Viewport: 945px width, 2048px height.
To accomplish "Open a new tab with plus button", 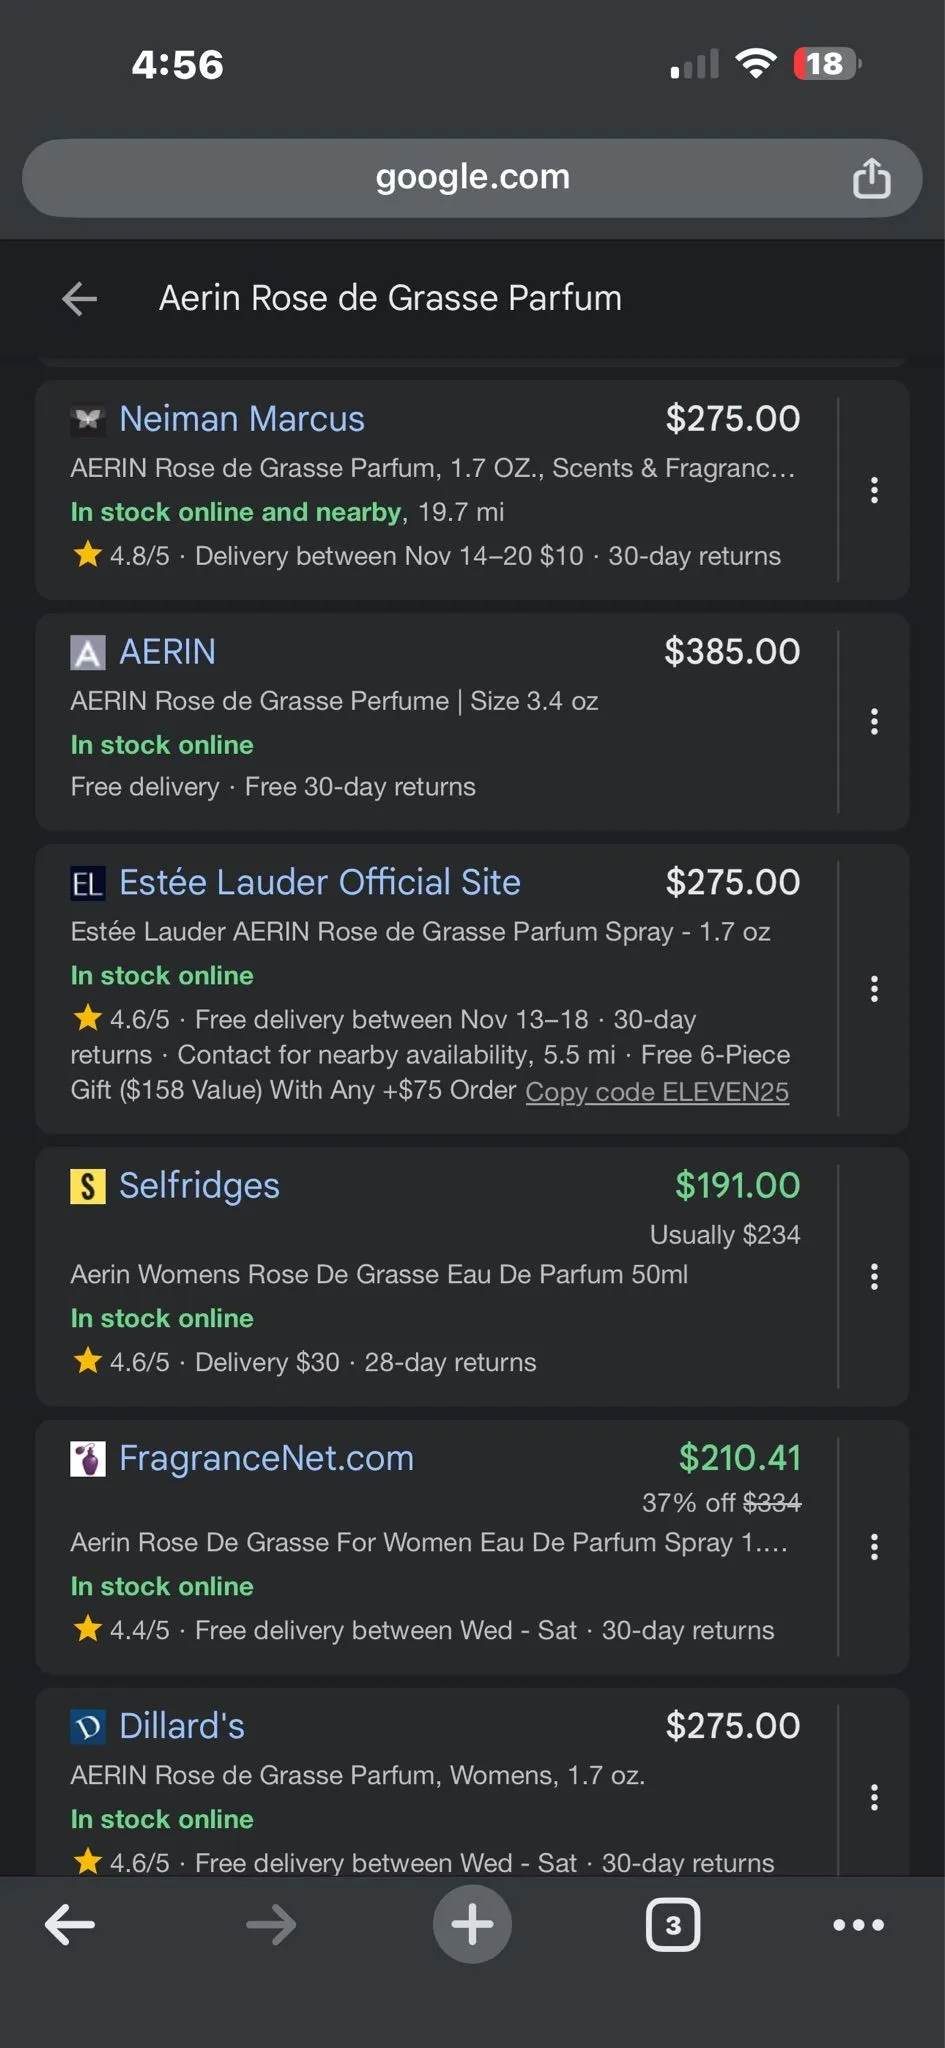I will (472, 1924).
